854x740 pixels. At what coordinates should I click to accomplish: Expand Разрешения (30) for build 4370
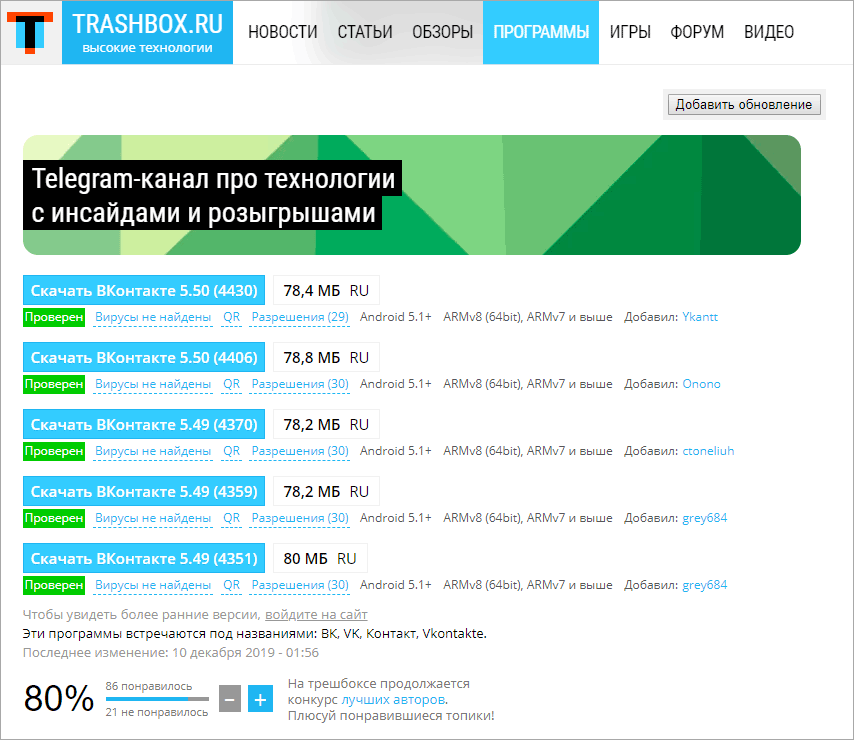(x=300, y=451)
